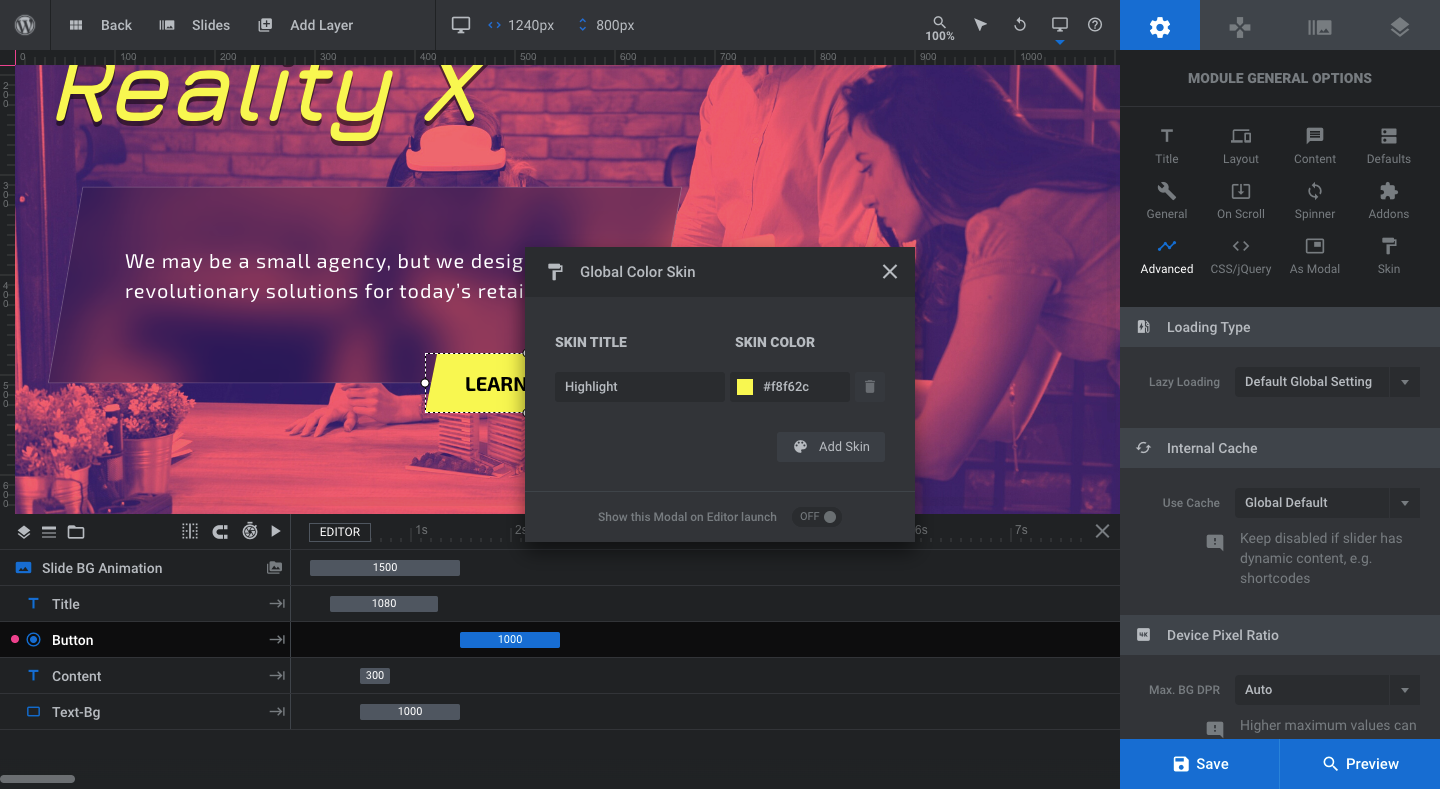Select the Slide BG Animation row

pyautogui.click(x=145, y=568)
